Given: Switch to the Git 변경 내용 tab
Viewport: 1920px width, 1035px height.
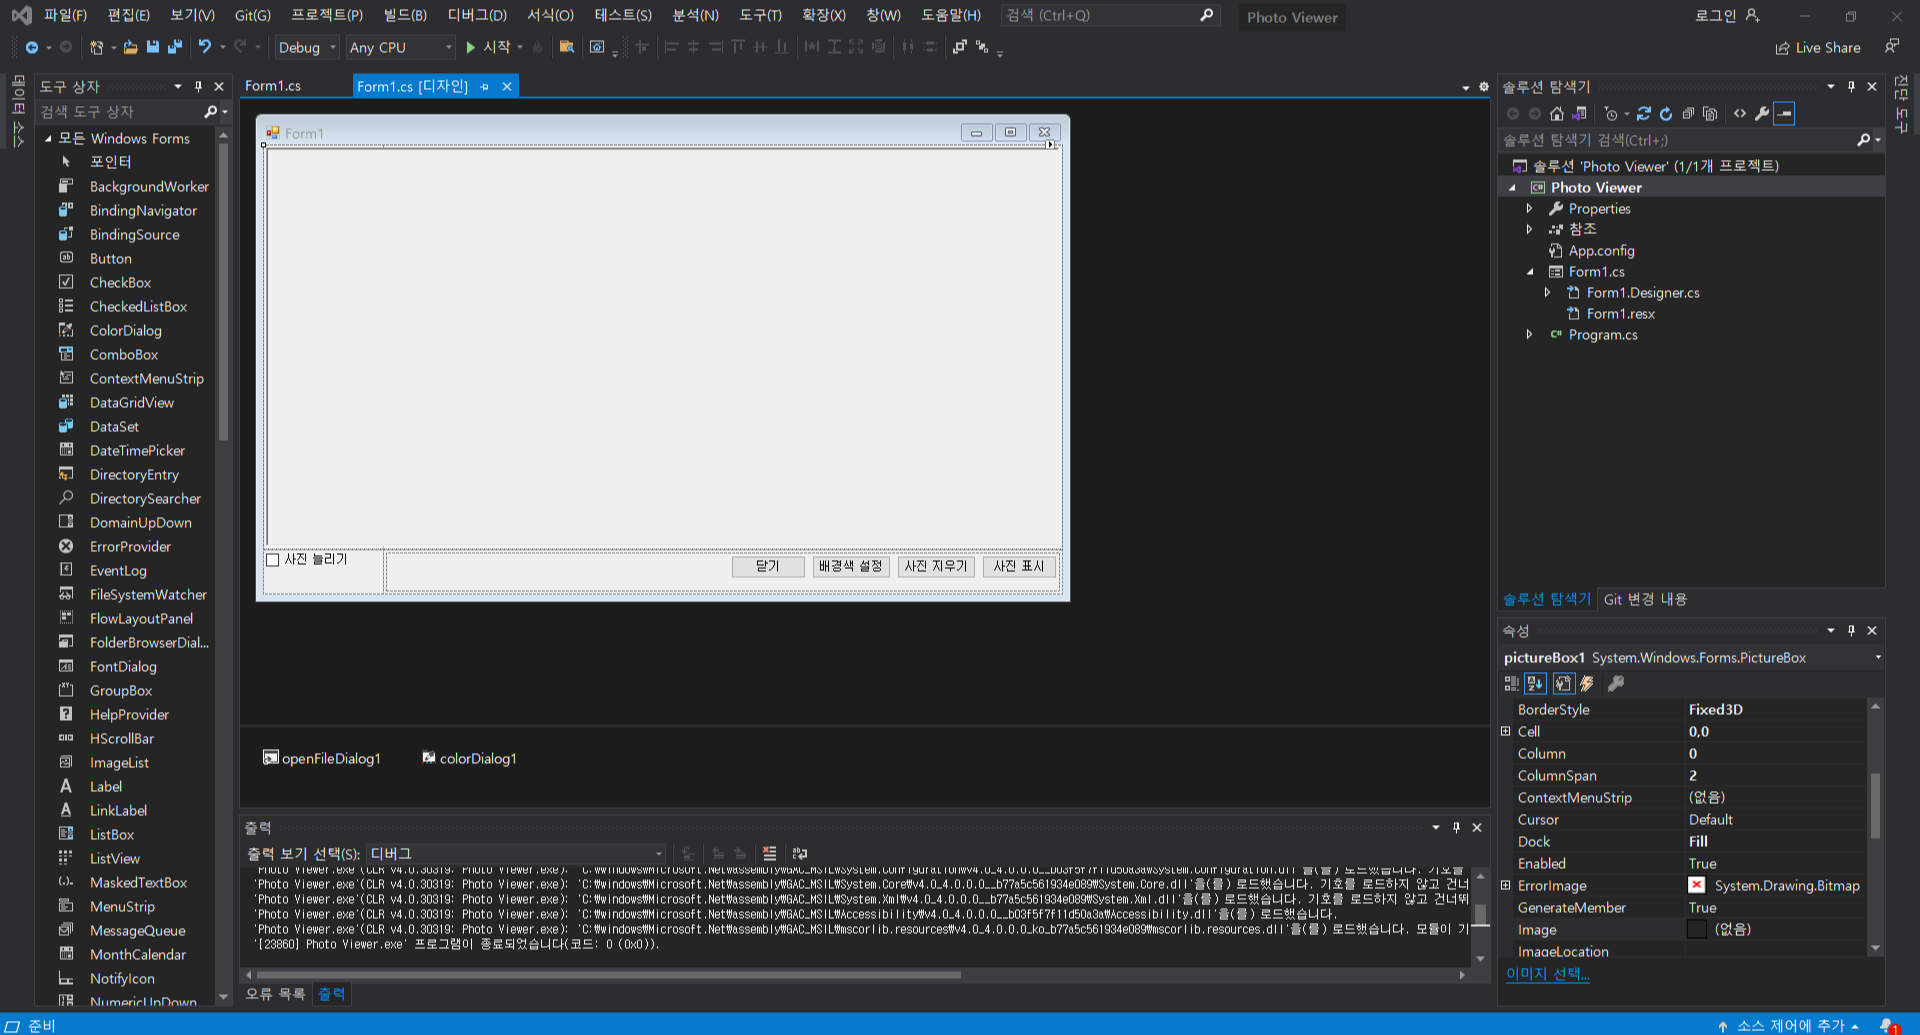Looking at the screenshot, I should pos(1645,600).
